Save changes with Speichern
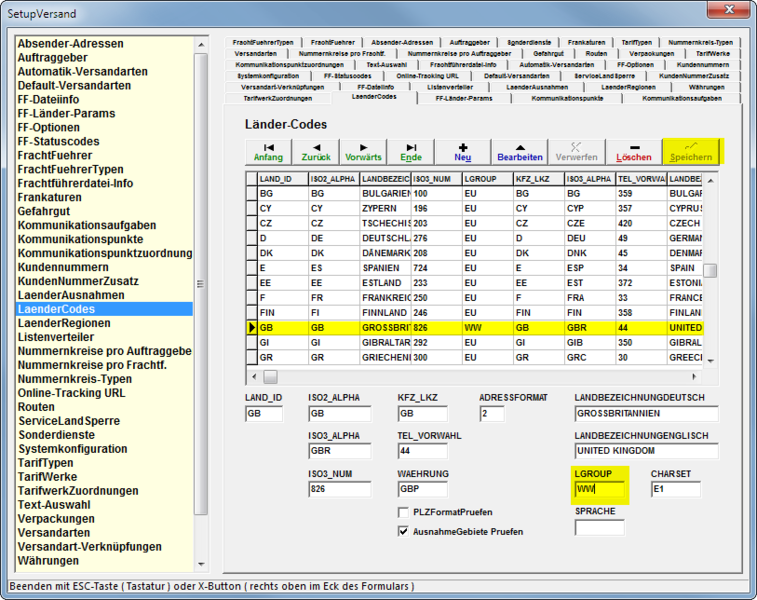757x600 pixels. coord(691,151)
